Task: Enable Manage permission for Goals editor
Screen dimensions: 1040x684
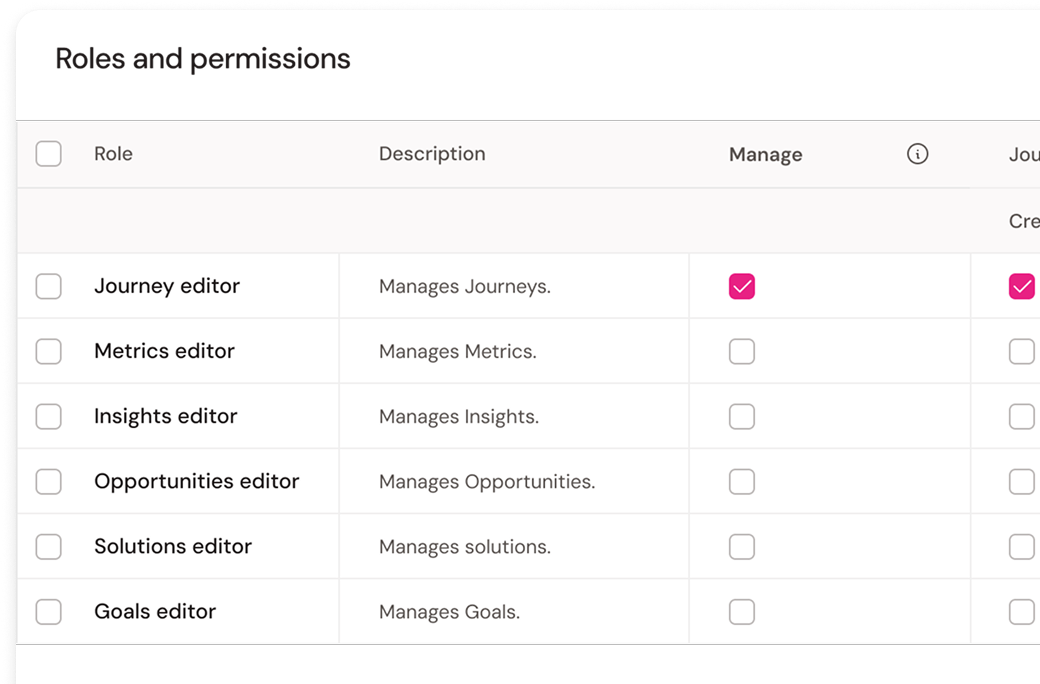Action: pyautogui.click(x=742, y=612)
